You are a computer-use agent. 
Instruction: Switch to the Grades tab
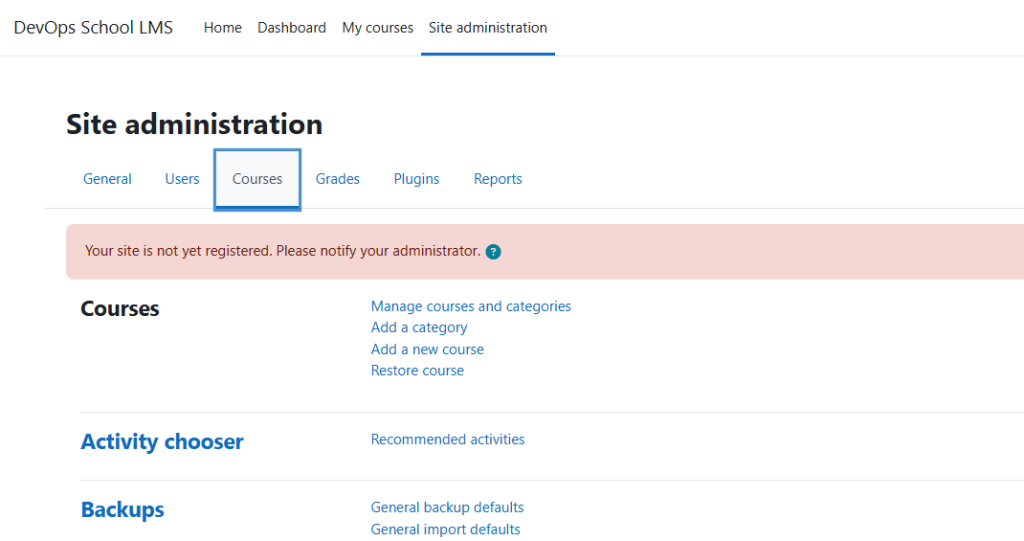[x=338, y=179]
